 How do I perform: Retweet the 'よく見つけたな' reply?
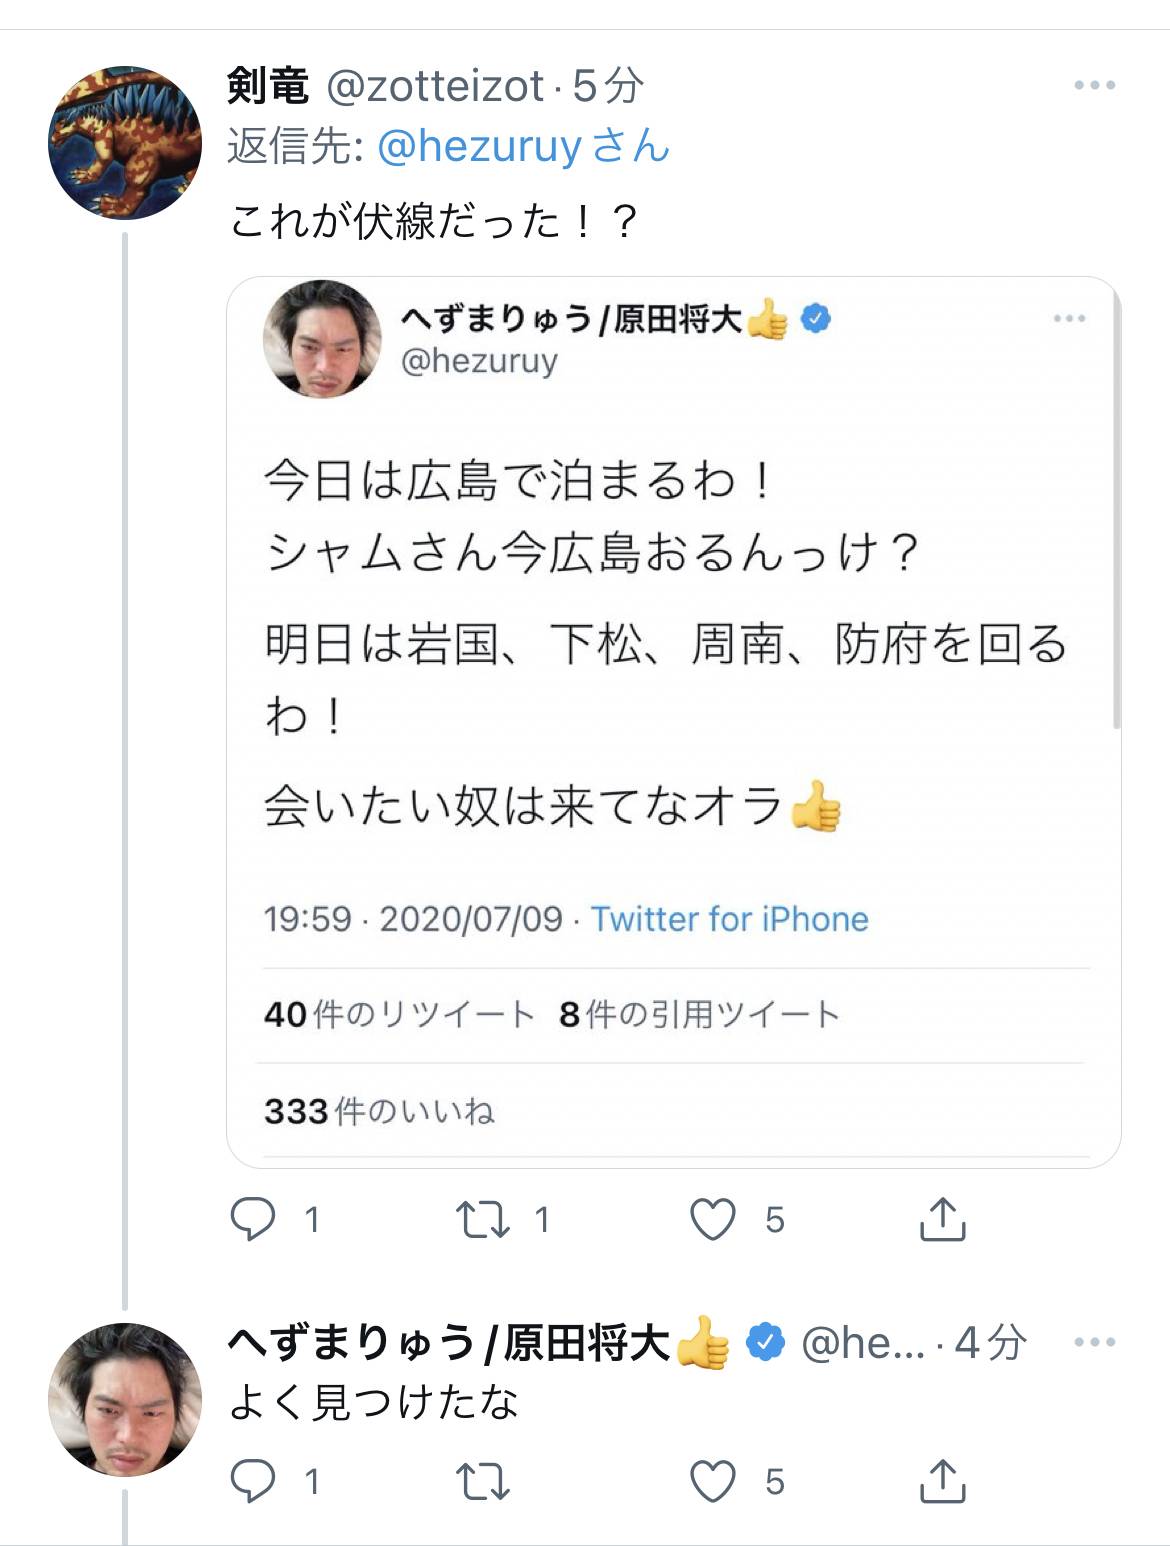point(483,1481)
